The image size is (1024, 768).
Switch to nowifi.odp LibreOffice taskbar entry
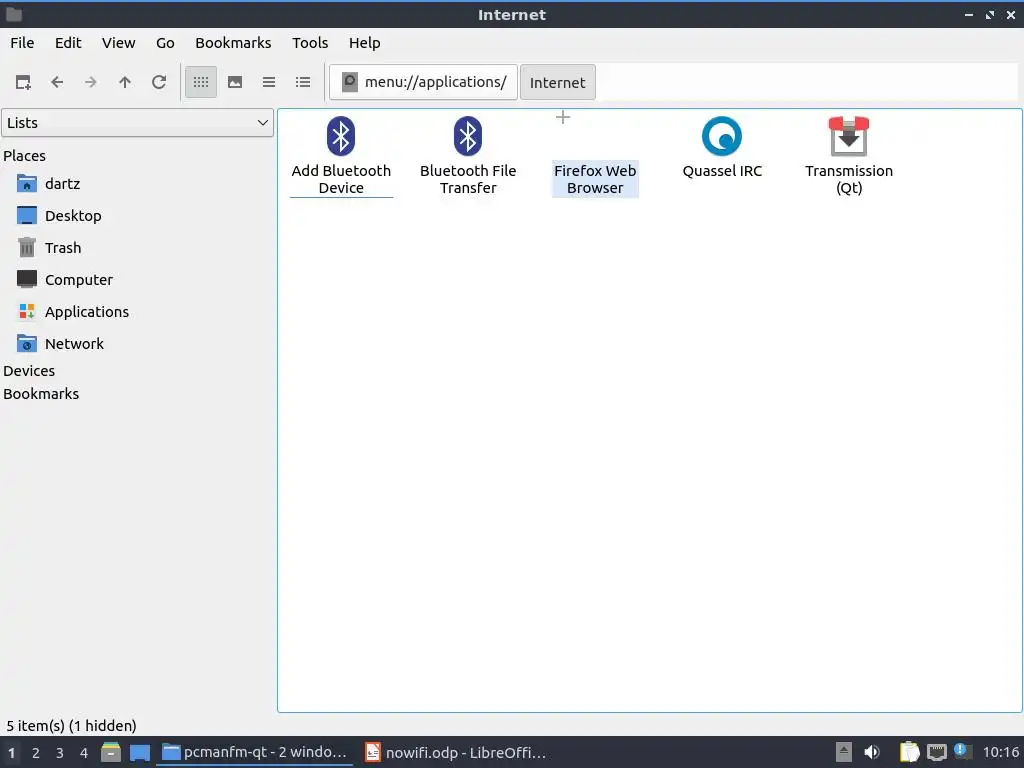pos(456,752)
